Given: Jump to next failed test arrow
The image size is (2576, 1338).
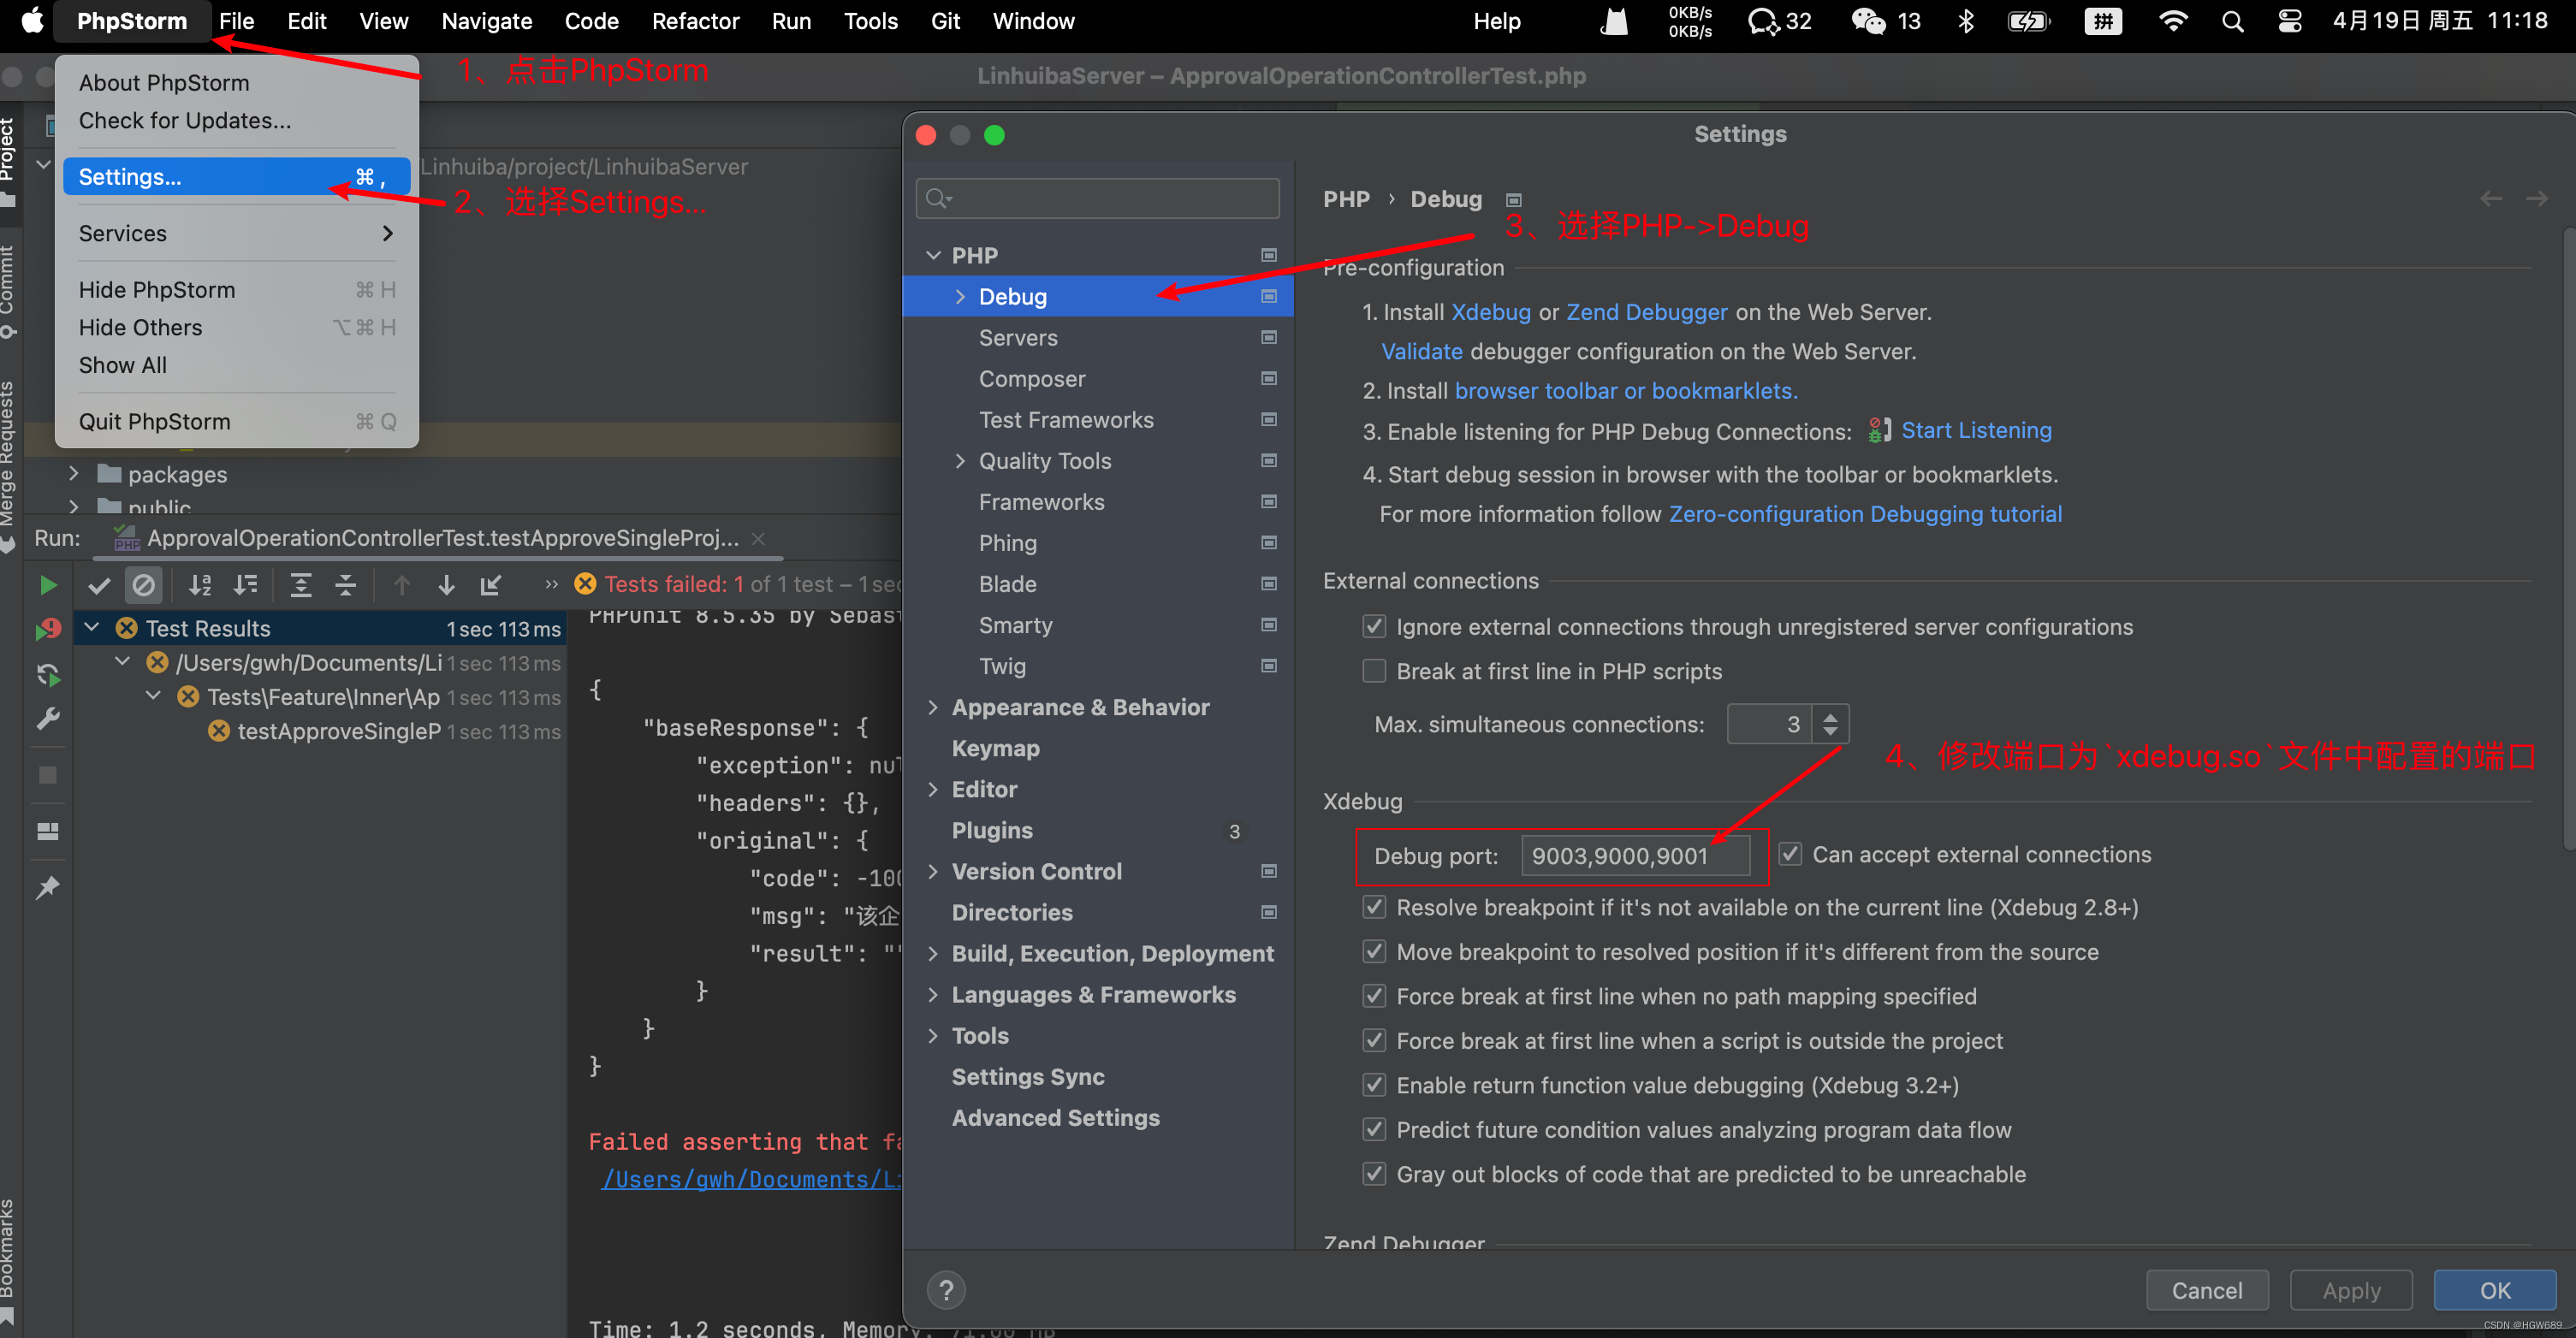Looking at the screenshot, I should (446, 585).
